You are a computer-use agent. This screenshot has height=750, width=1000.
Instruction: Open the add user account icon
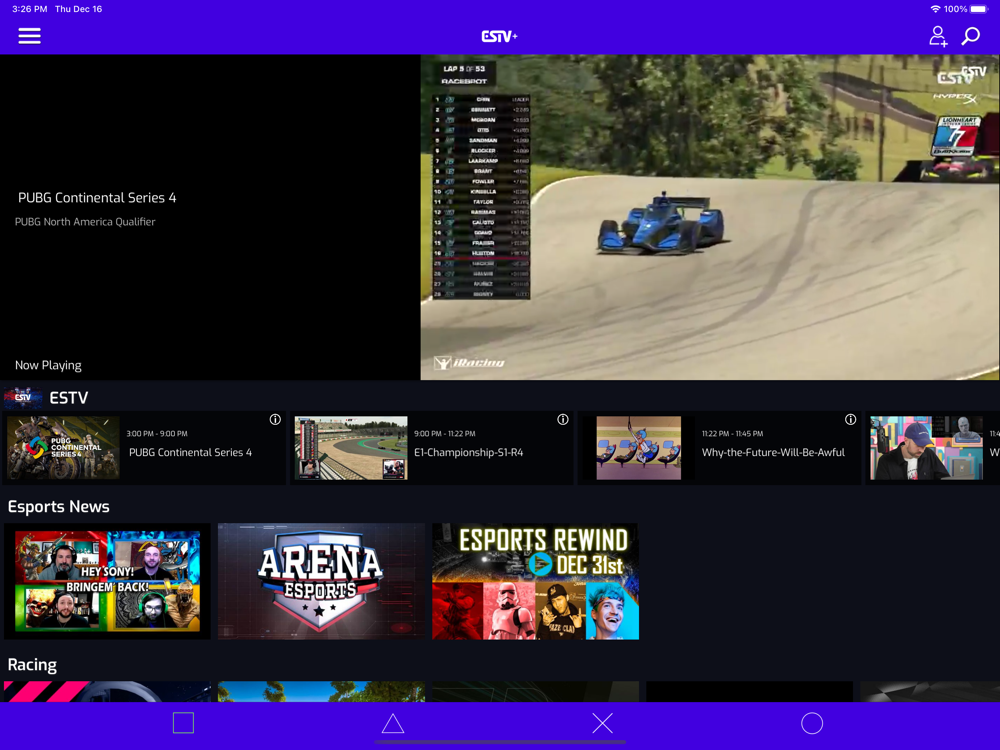pyautogui.click(x=938, y=36)
